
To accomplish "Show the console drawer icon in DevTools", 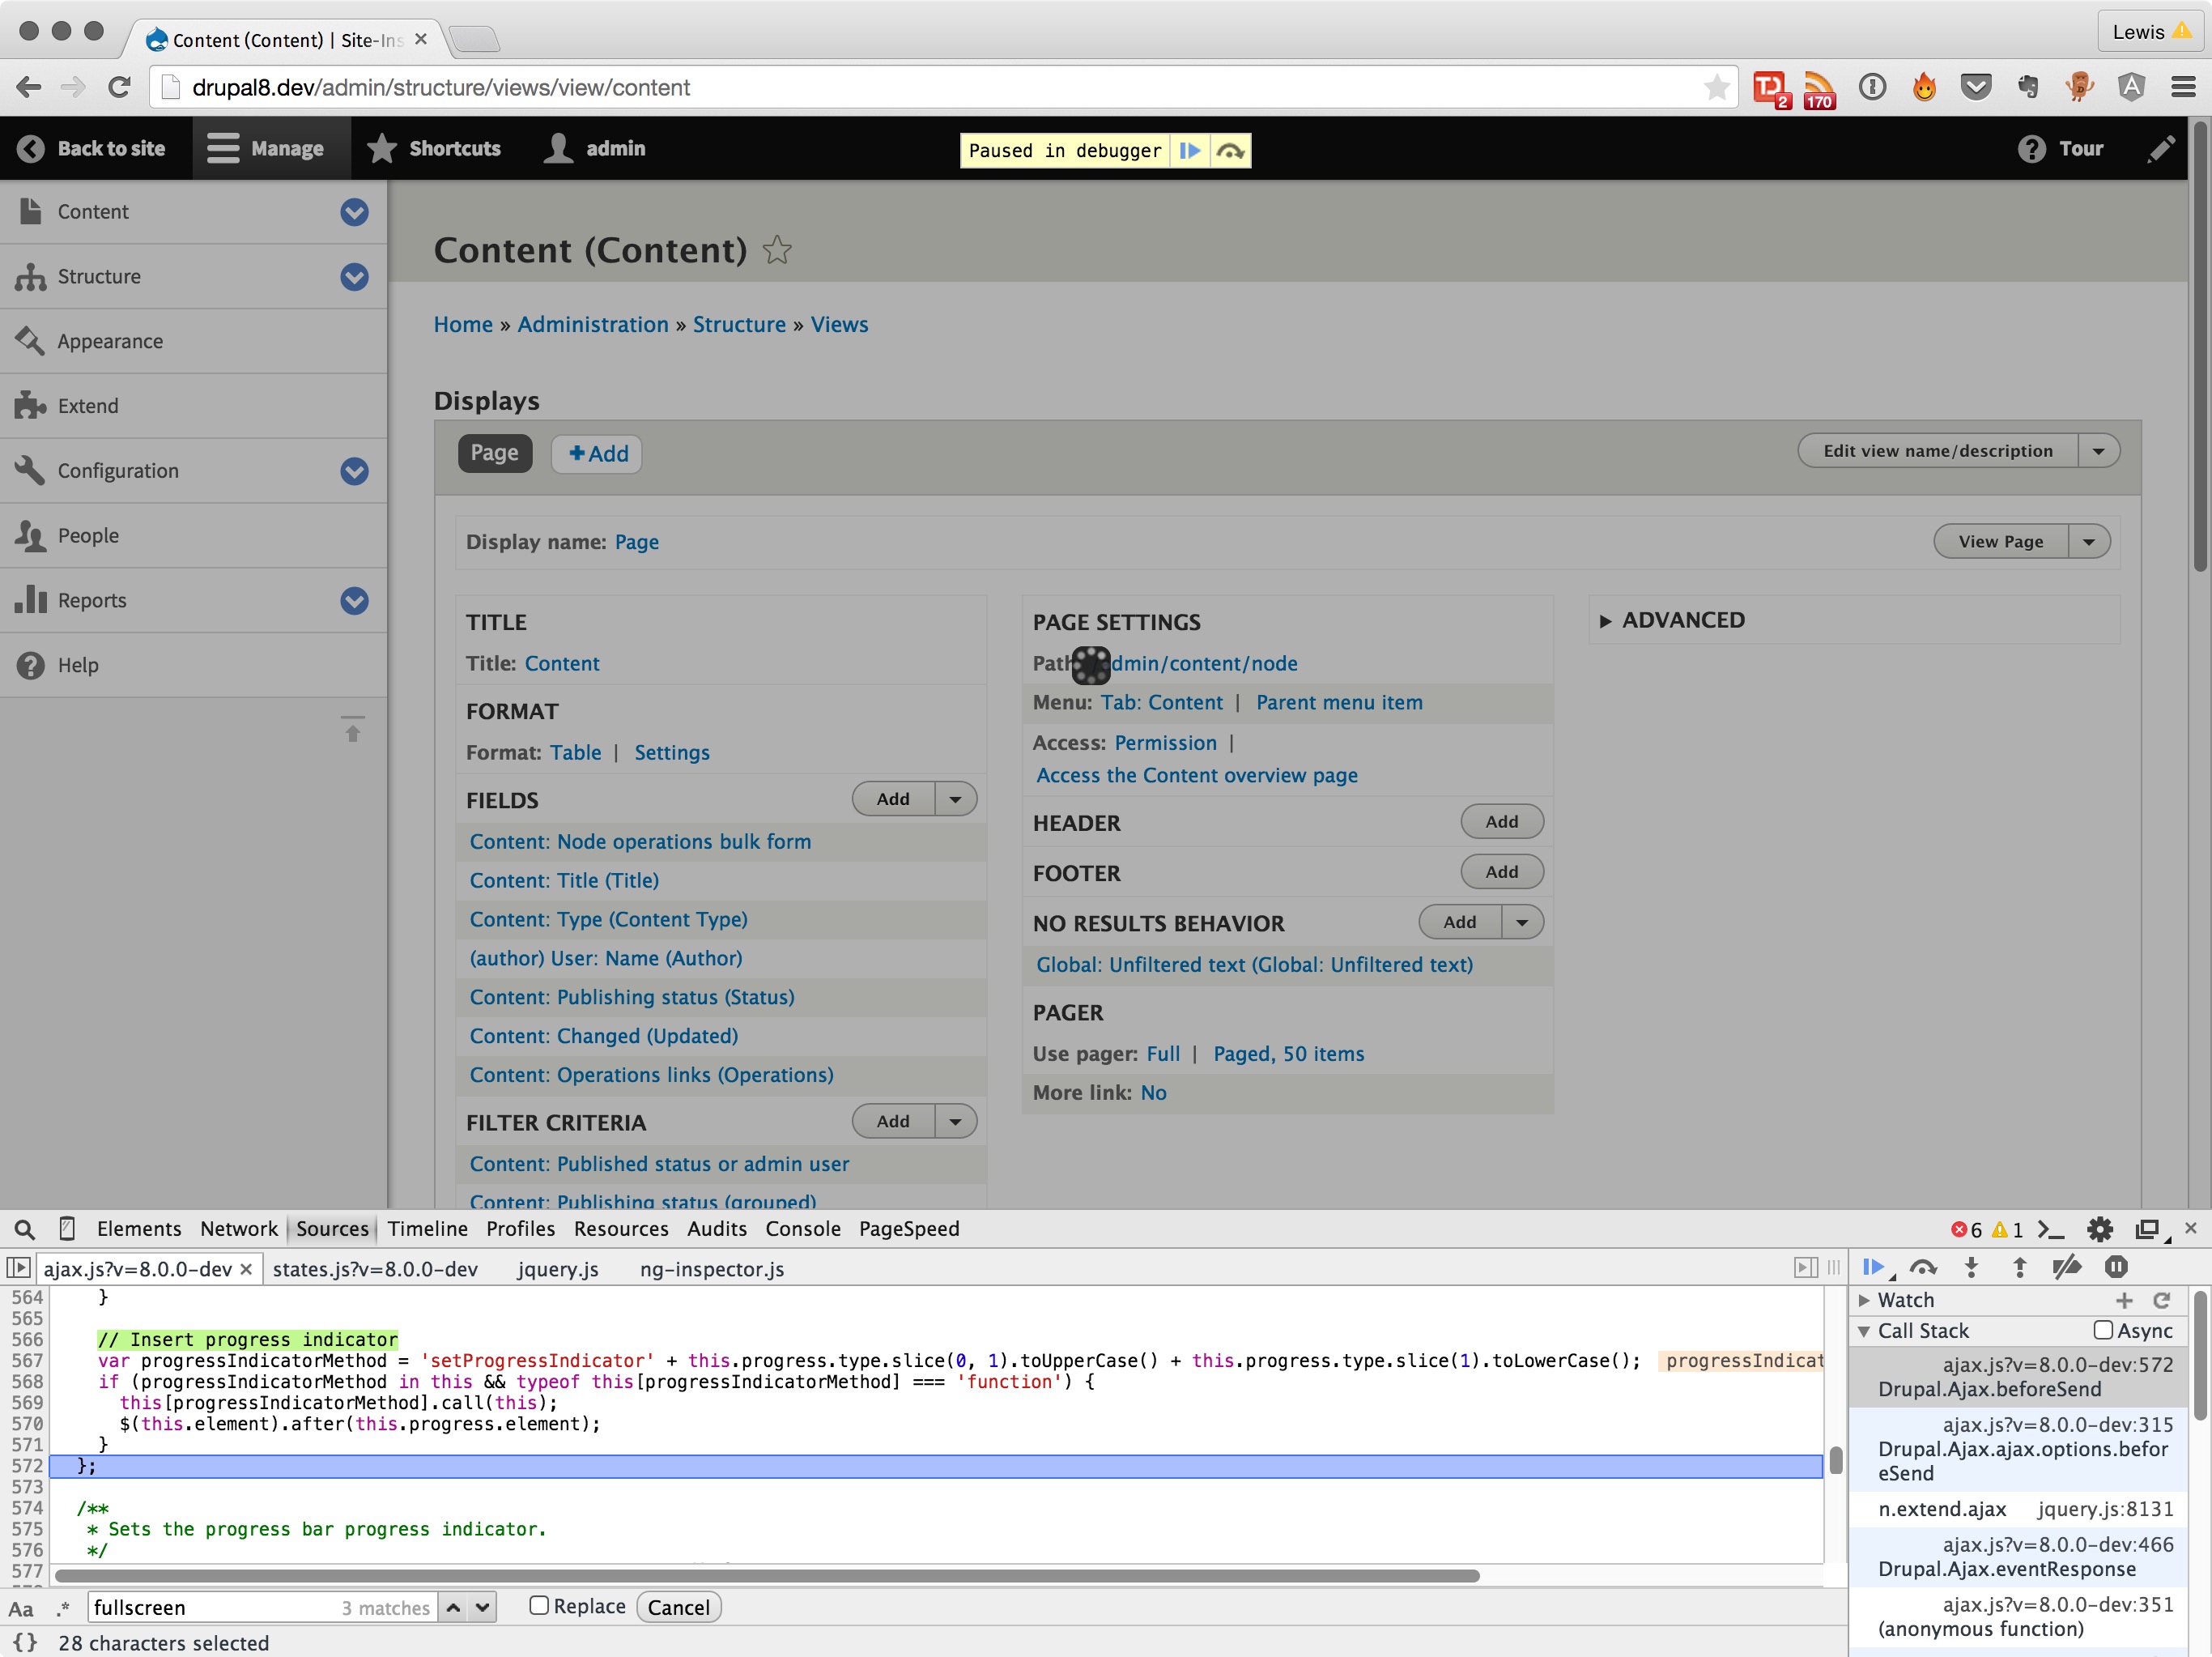I will pos(2051,1229).
